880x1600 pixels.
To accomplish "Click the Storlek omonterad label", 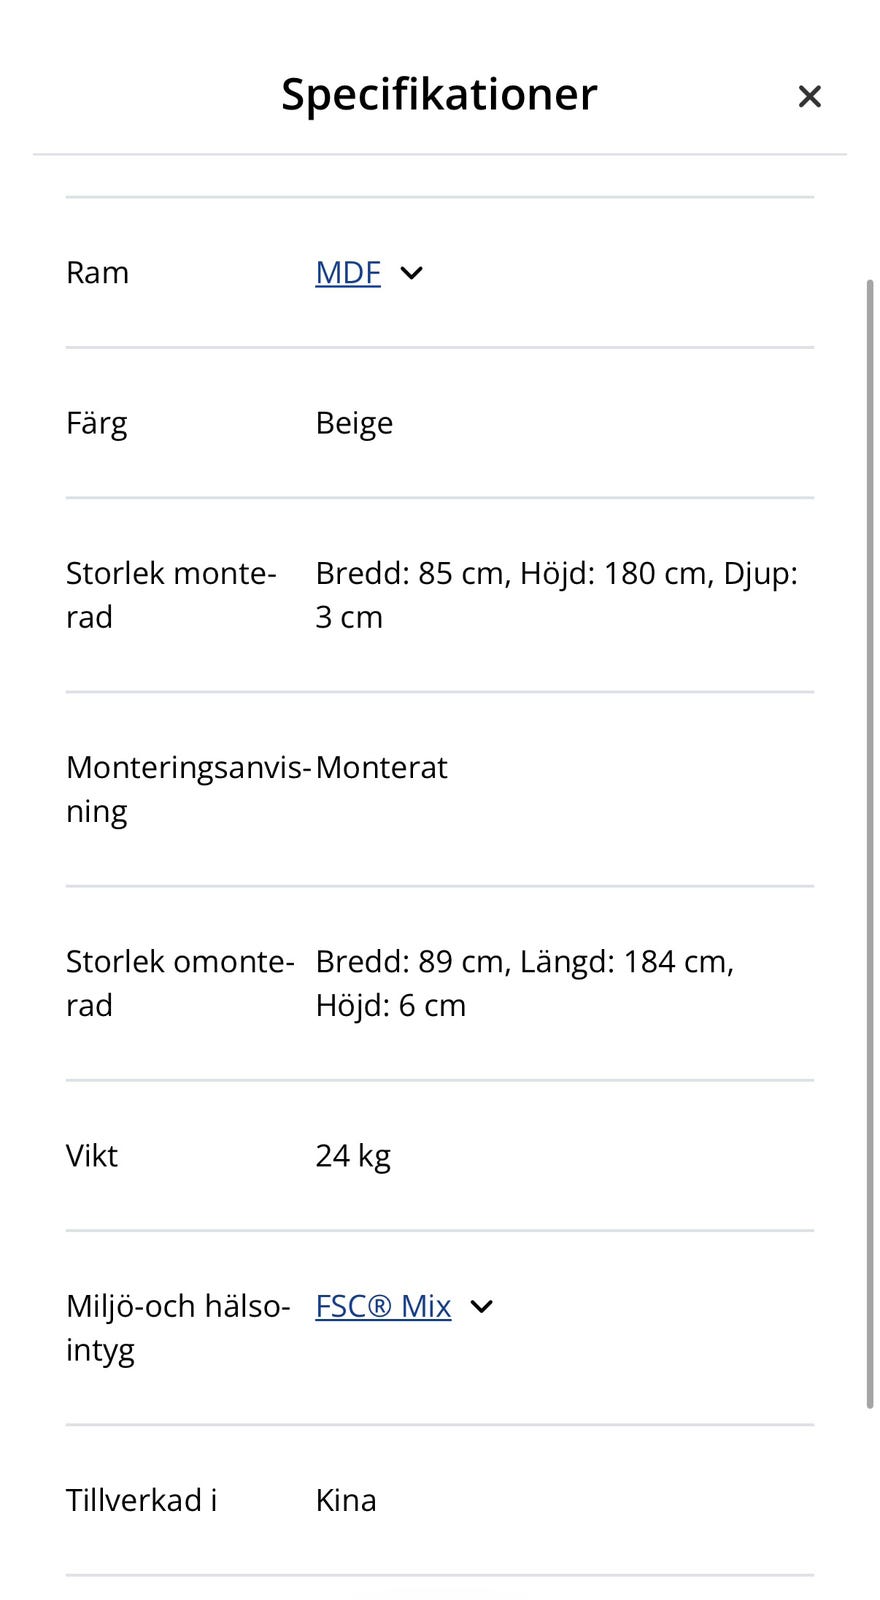I will (180, 983).
